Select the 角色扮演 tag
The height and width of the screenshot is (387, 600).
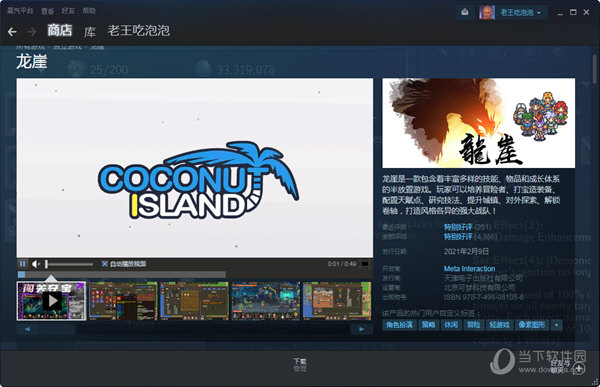[x=399, y=325]
